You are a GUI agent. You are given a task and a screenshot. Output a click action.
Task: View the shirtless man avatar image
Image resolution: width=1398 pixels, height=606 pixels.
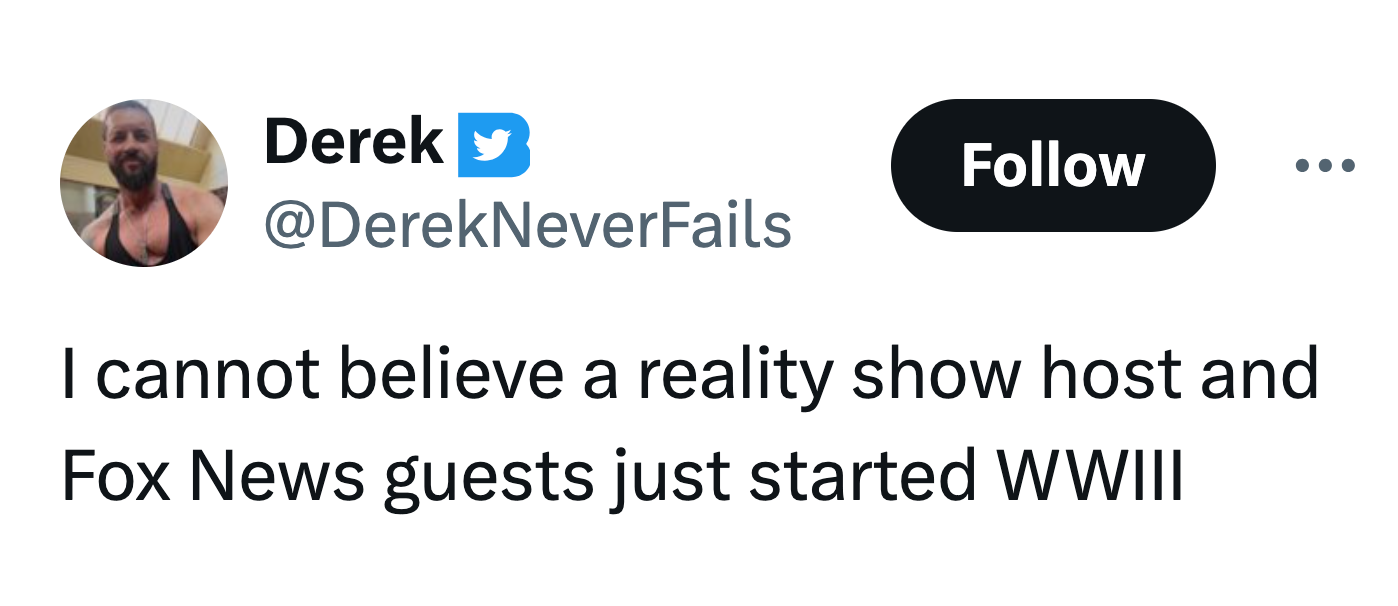(144, 183)
